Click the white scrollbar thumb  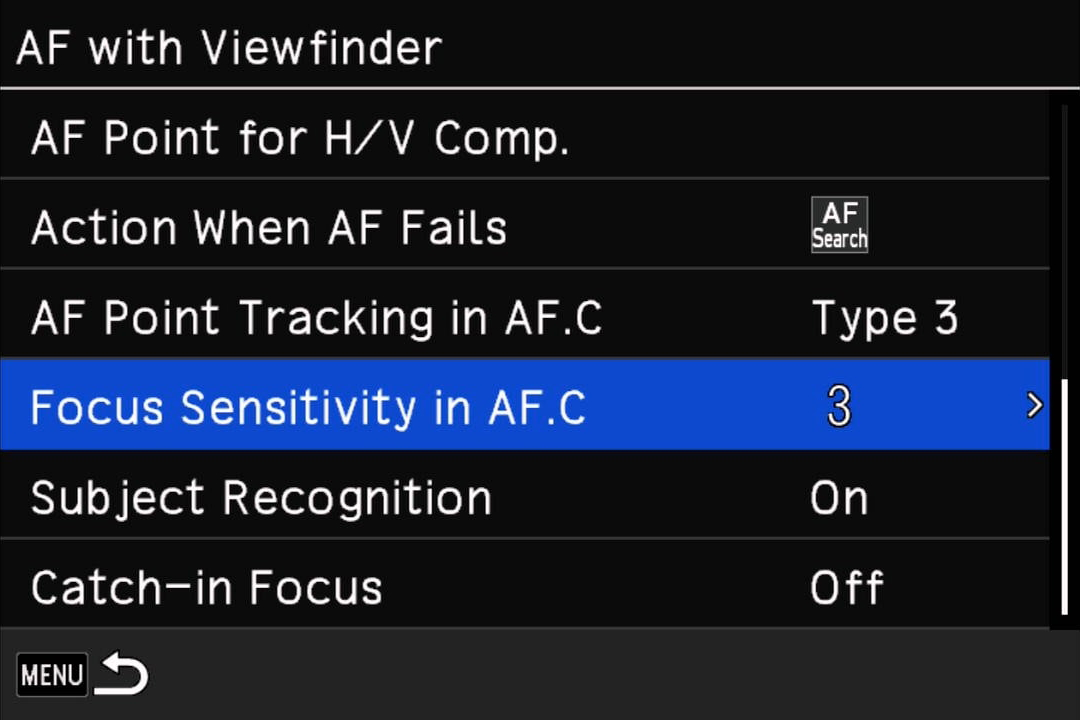pyautogui.click(x=1065, y=497)
